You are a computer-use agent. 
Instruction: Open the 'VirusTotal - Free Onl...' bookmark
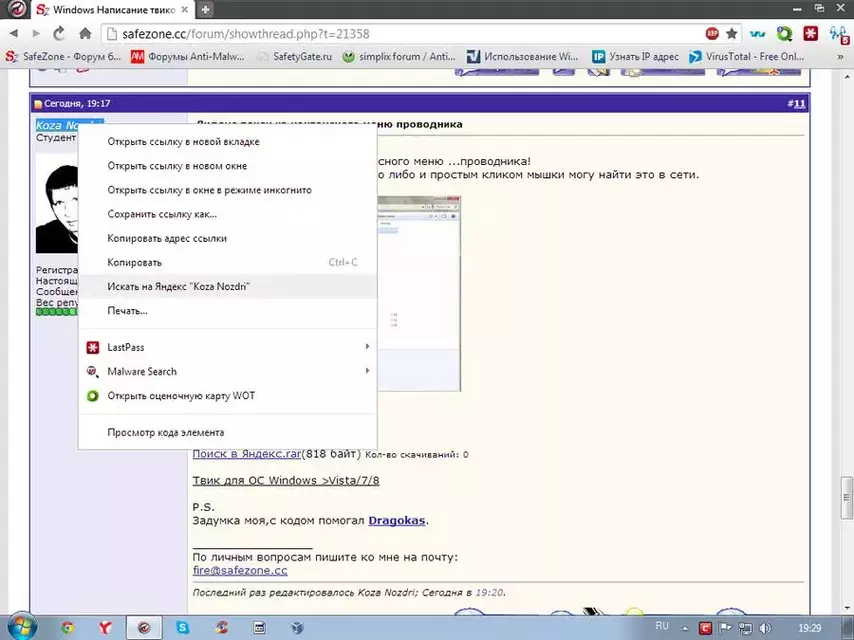(746, 56)
